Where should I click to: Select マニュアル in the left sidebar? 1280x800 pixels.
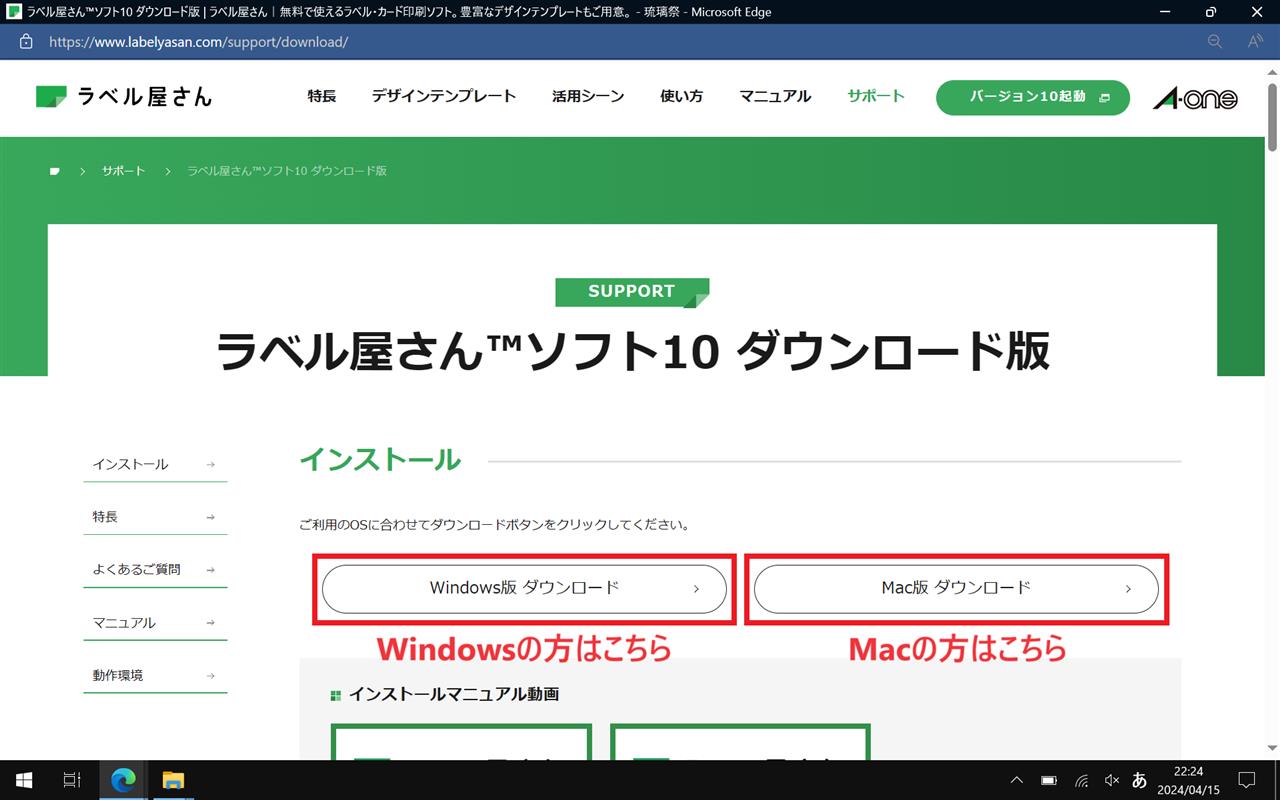tap(155, 622)
